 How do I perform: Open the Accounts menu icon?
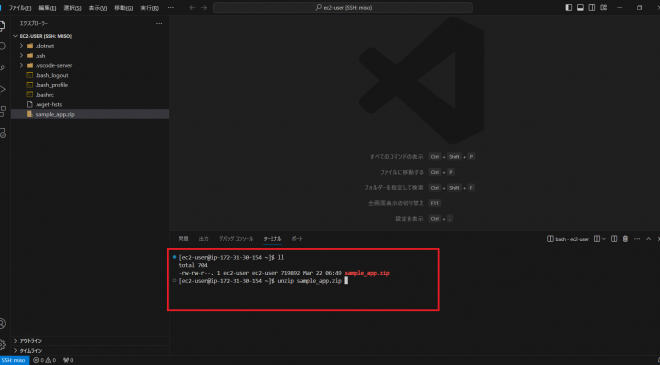point(3,323)
